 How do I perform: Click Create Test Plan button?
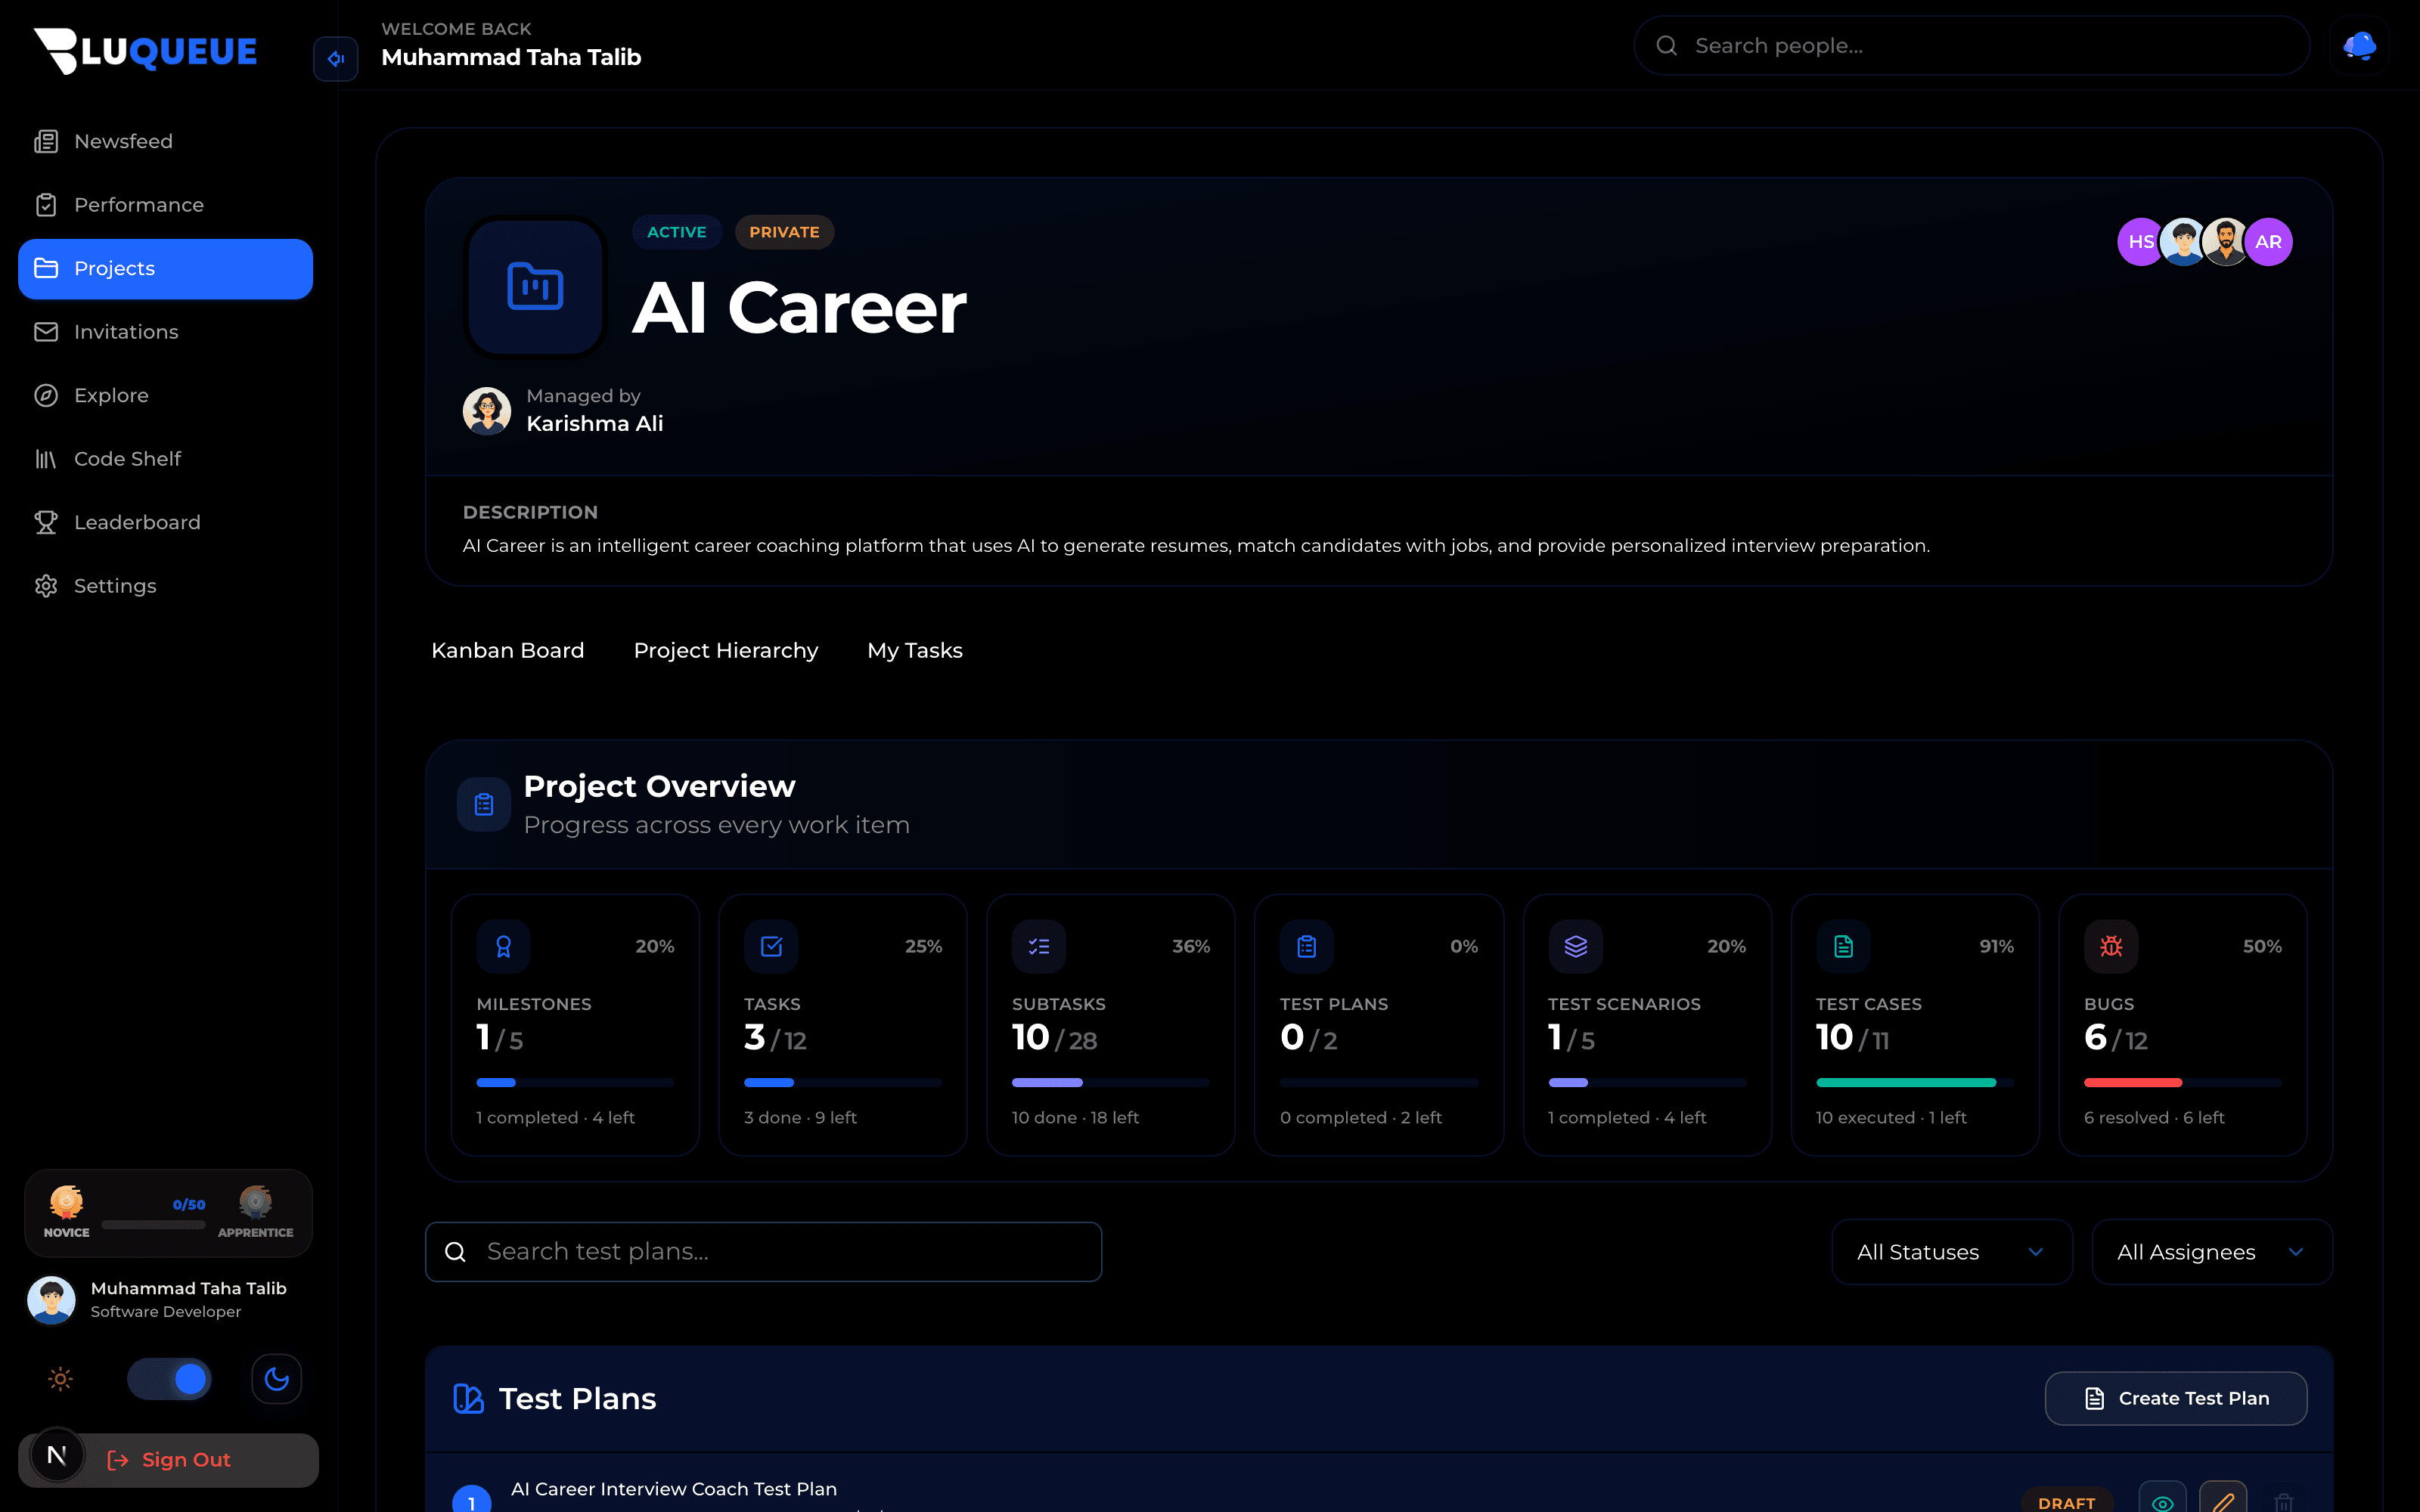[x=2176, y=1398]
